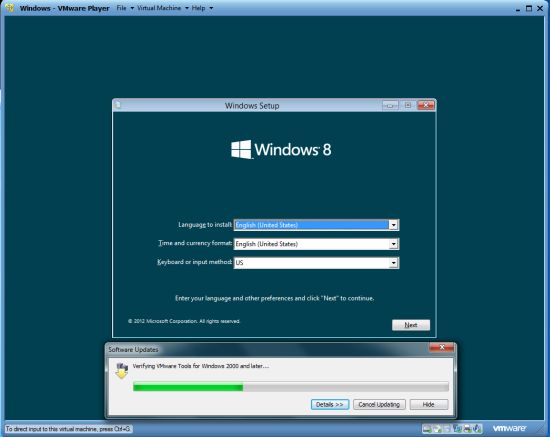Hide the Software Updates dialog

[x=429, y=404]
